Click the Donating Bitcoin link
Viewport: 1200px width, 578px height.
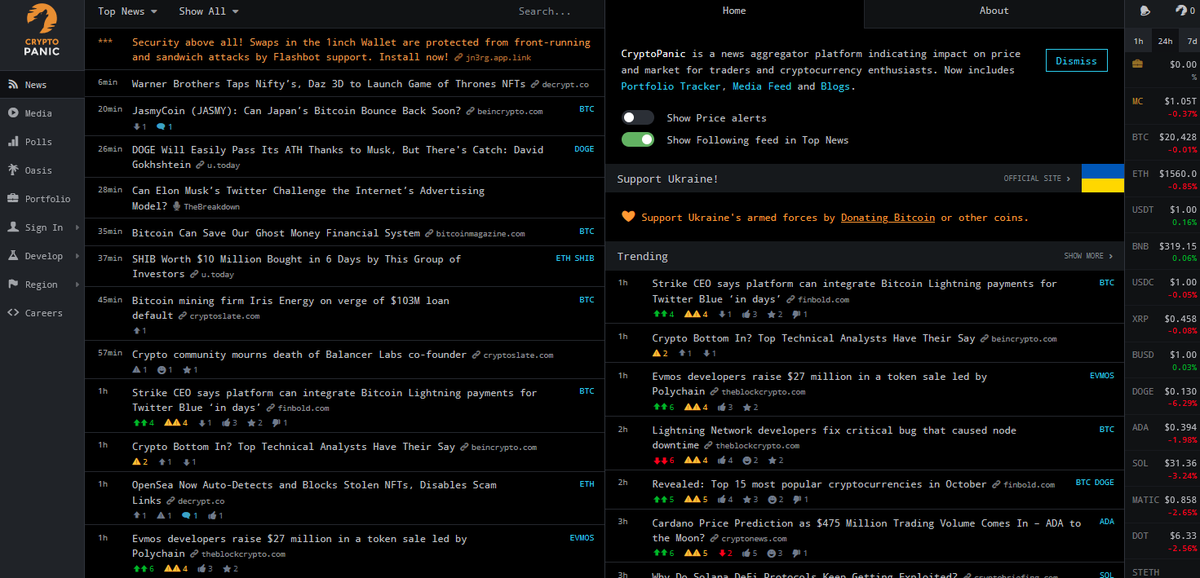pyautogui.click(x=888, y=217)
